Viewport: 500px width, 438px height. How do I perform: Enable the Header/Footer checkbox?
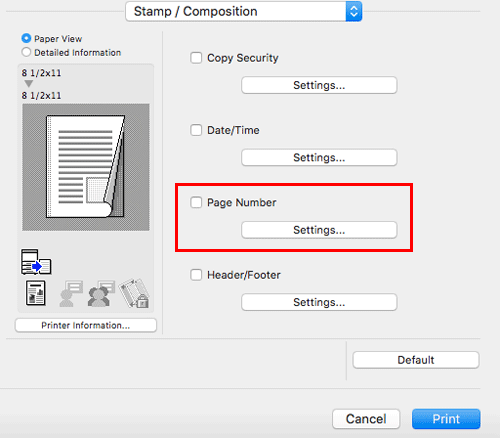(x=196, y=275)
